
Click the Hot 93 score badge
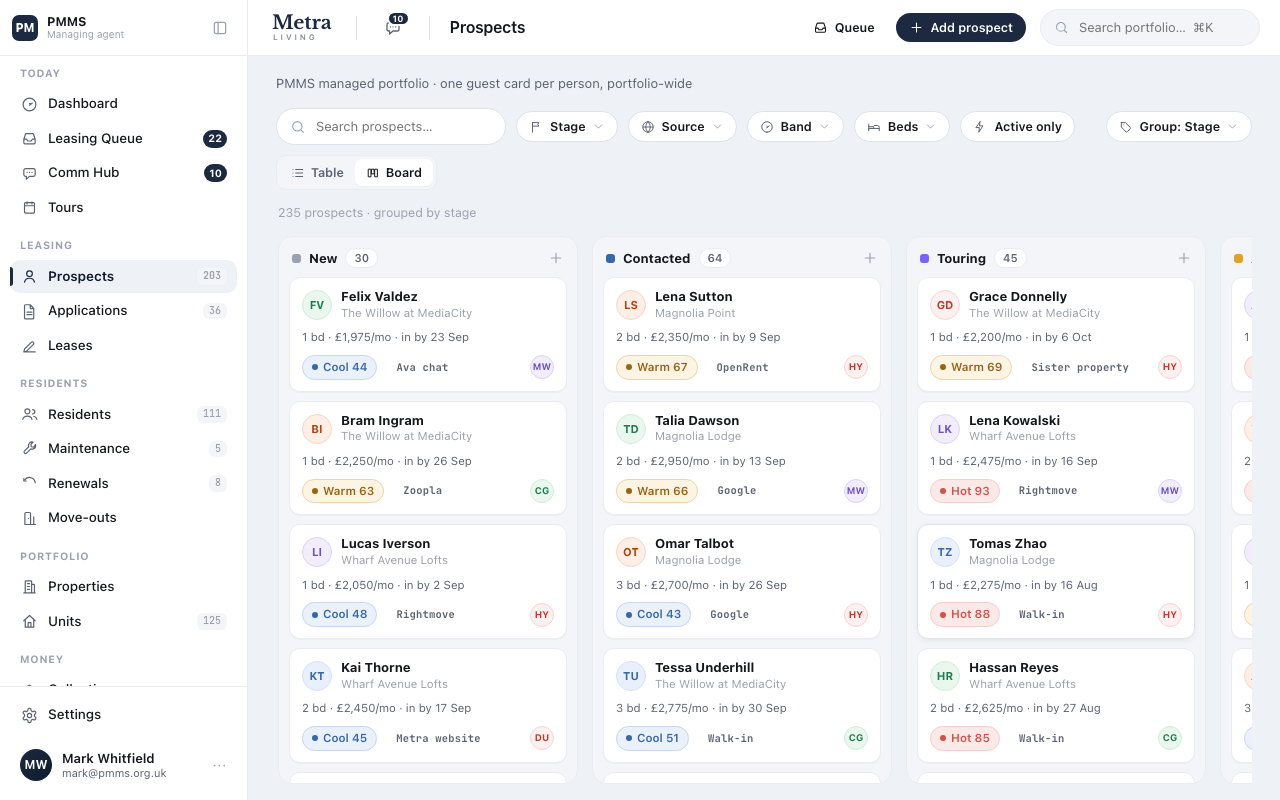[965, 491]
